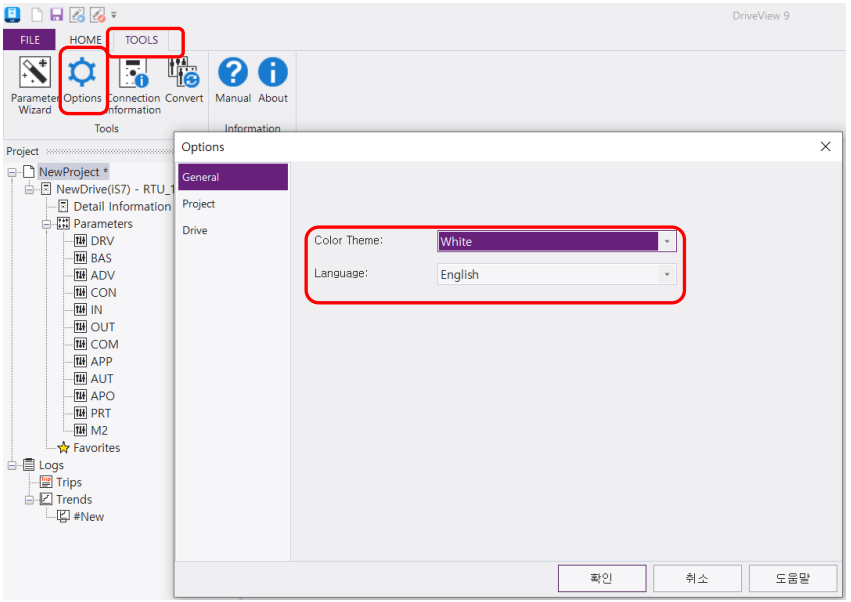
Task: Click the 확인 confirm button
Action: 601,578
